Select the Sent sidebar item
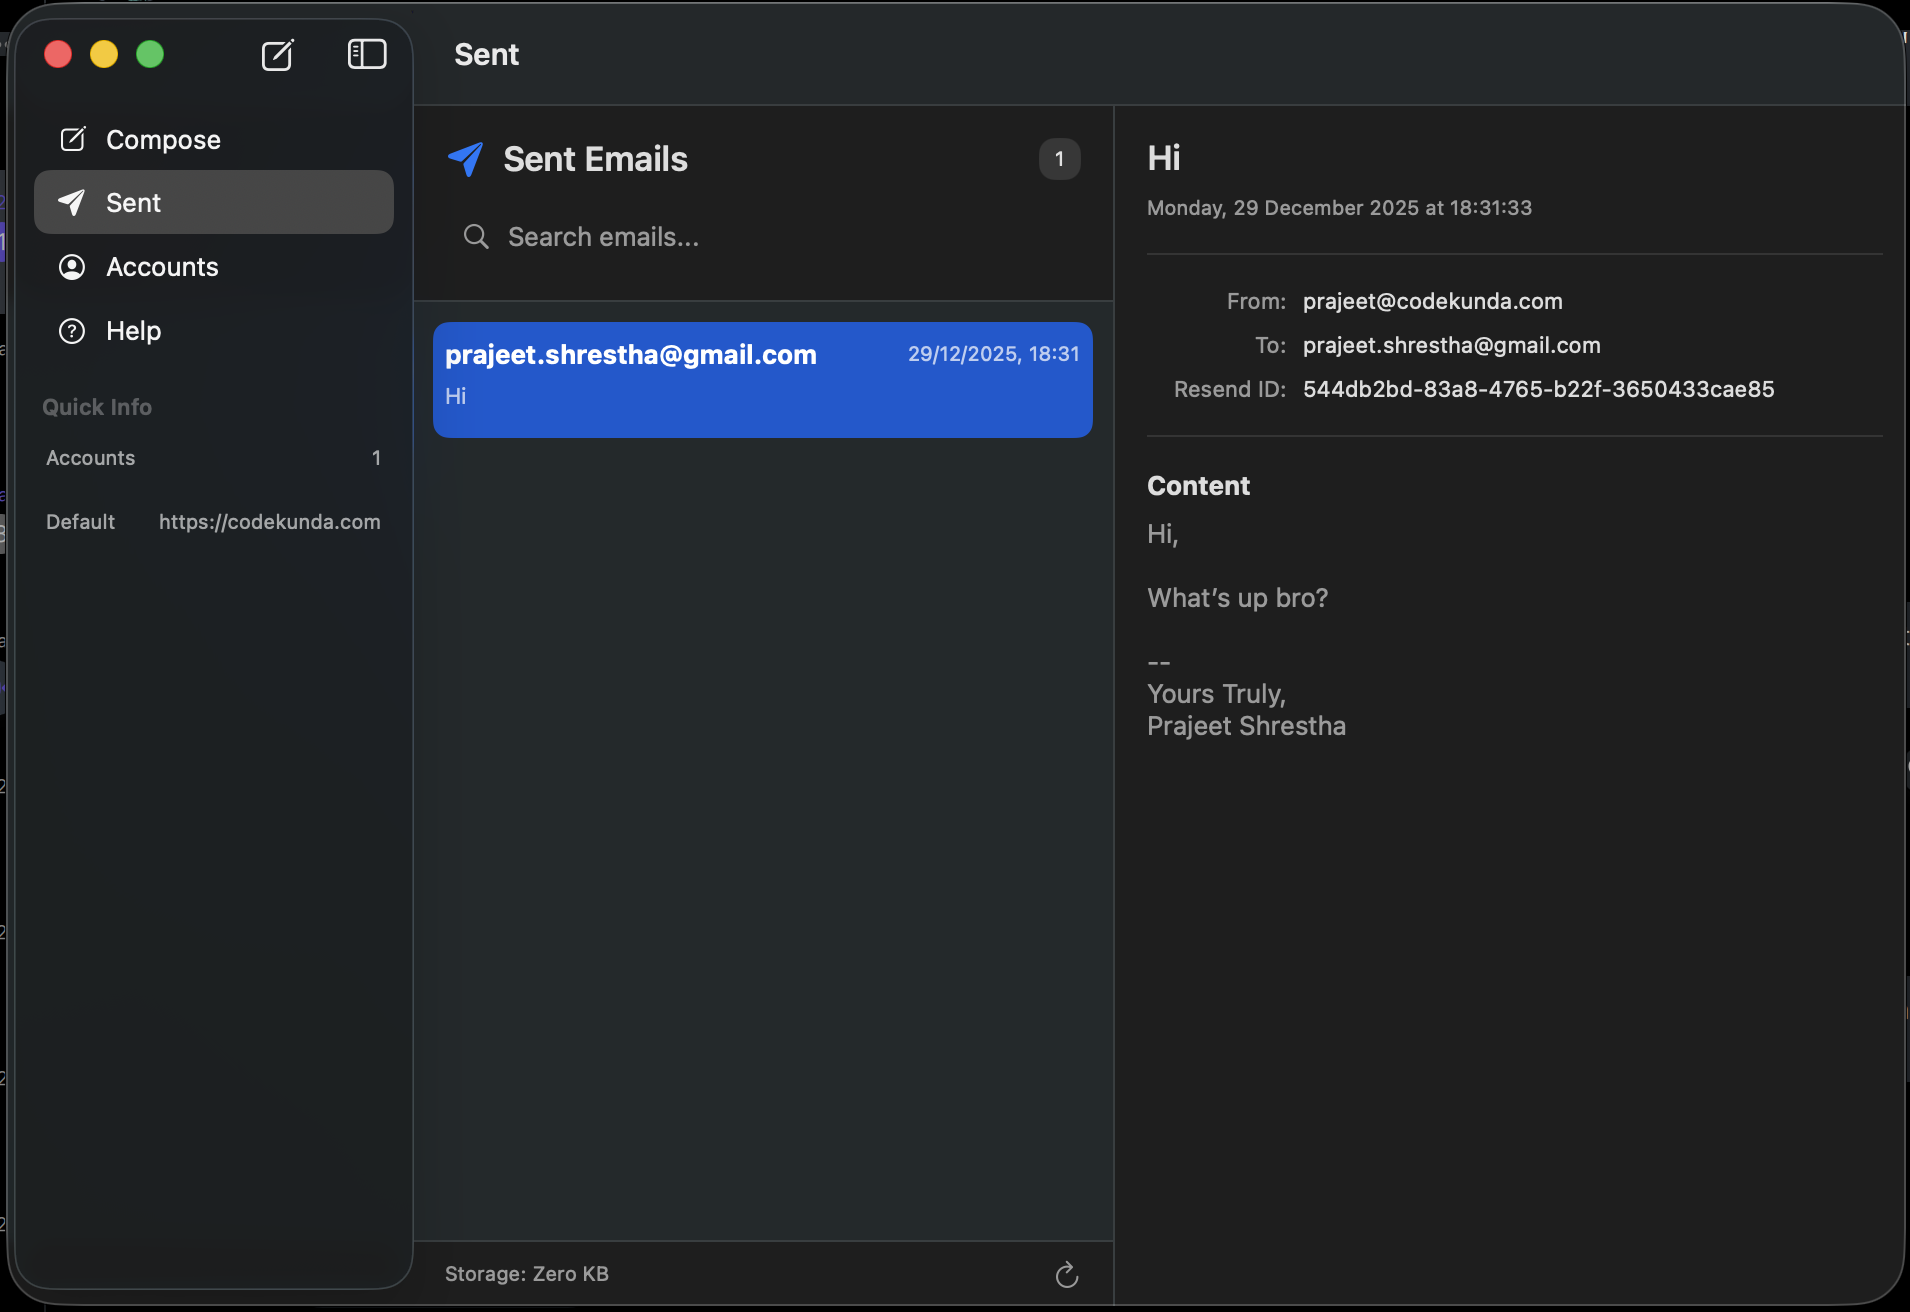 (214, 203)
